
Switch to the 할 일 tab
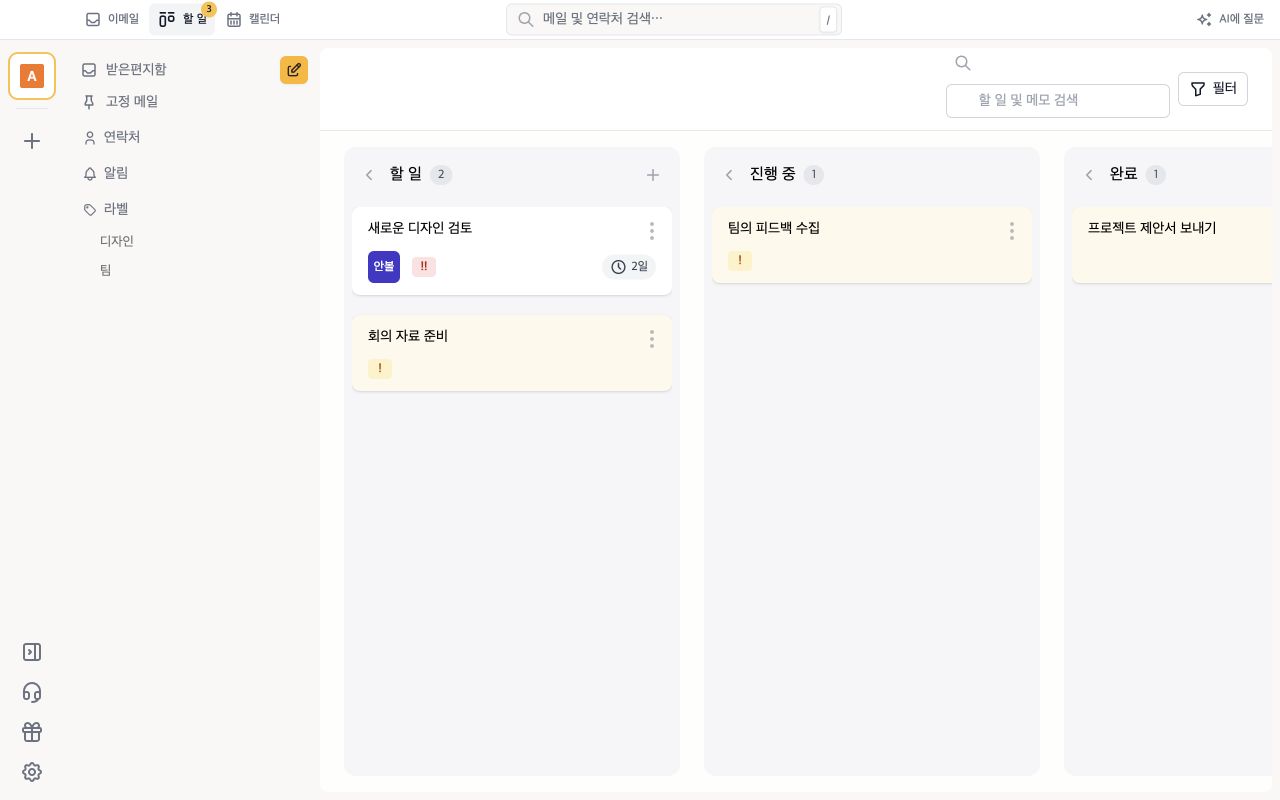click(182, 19)
